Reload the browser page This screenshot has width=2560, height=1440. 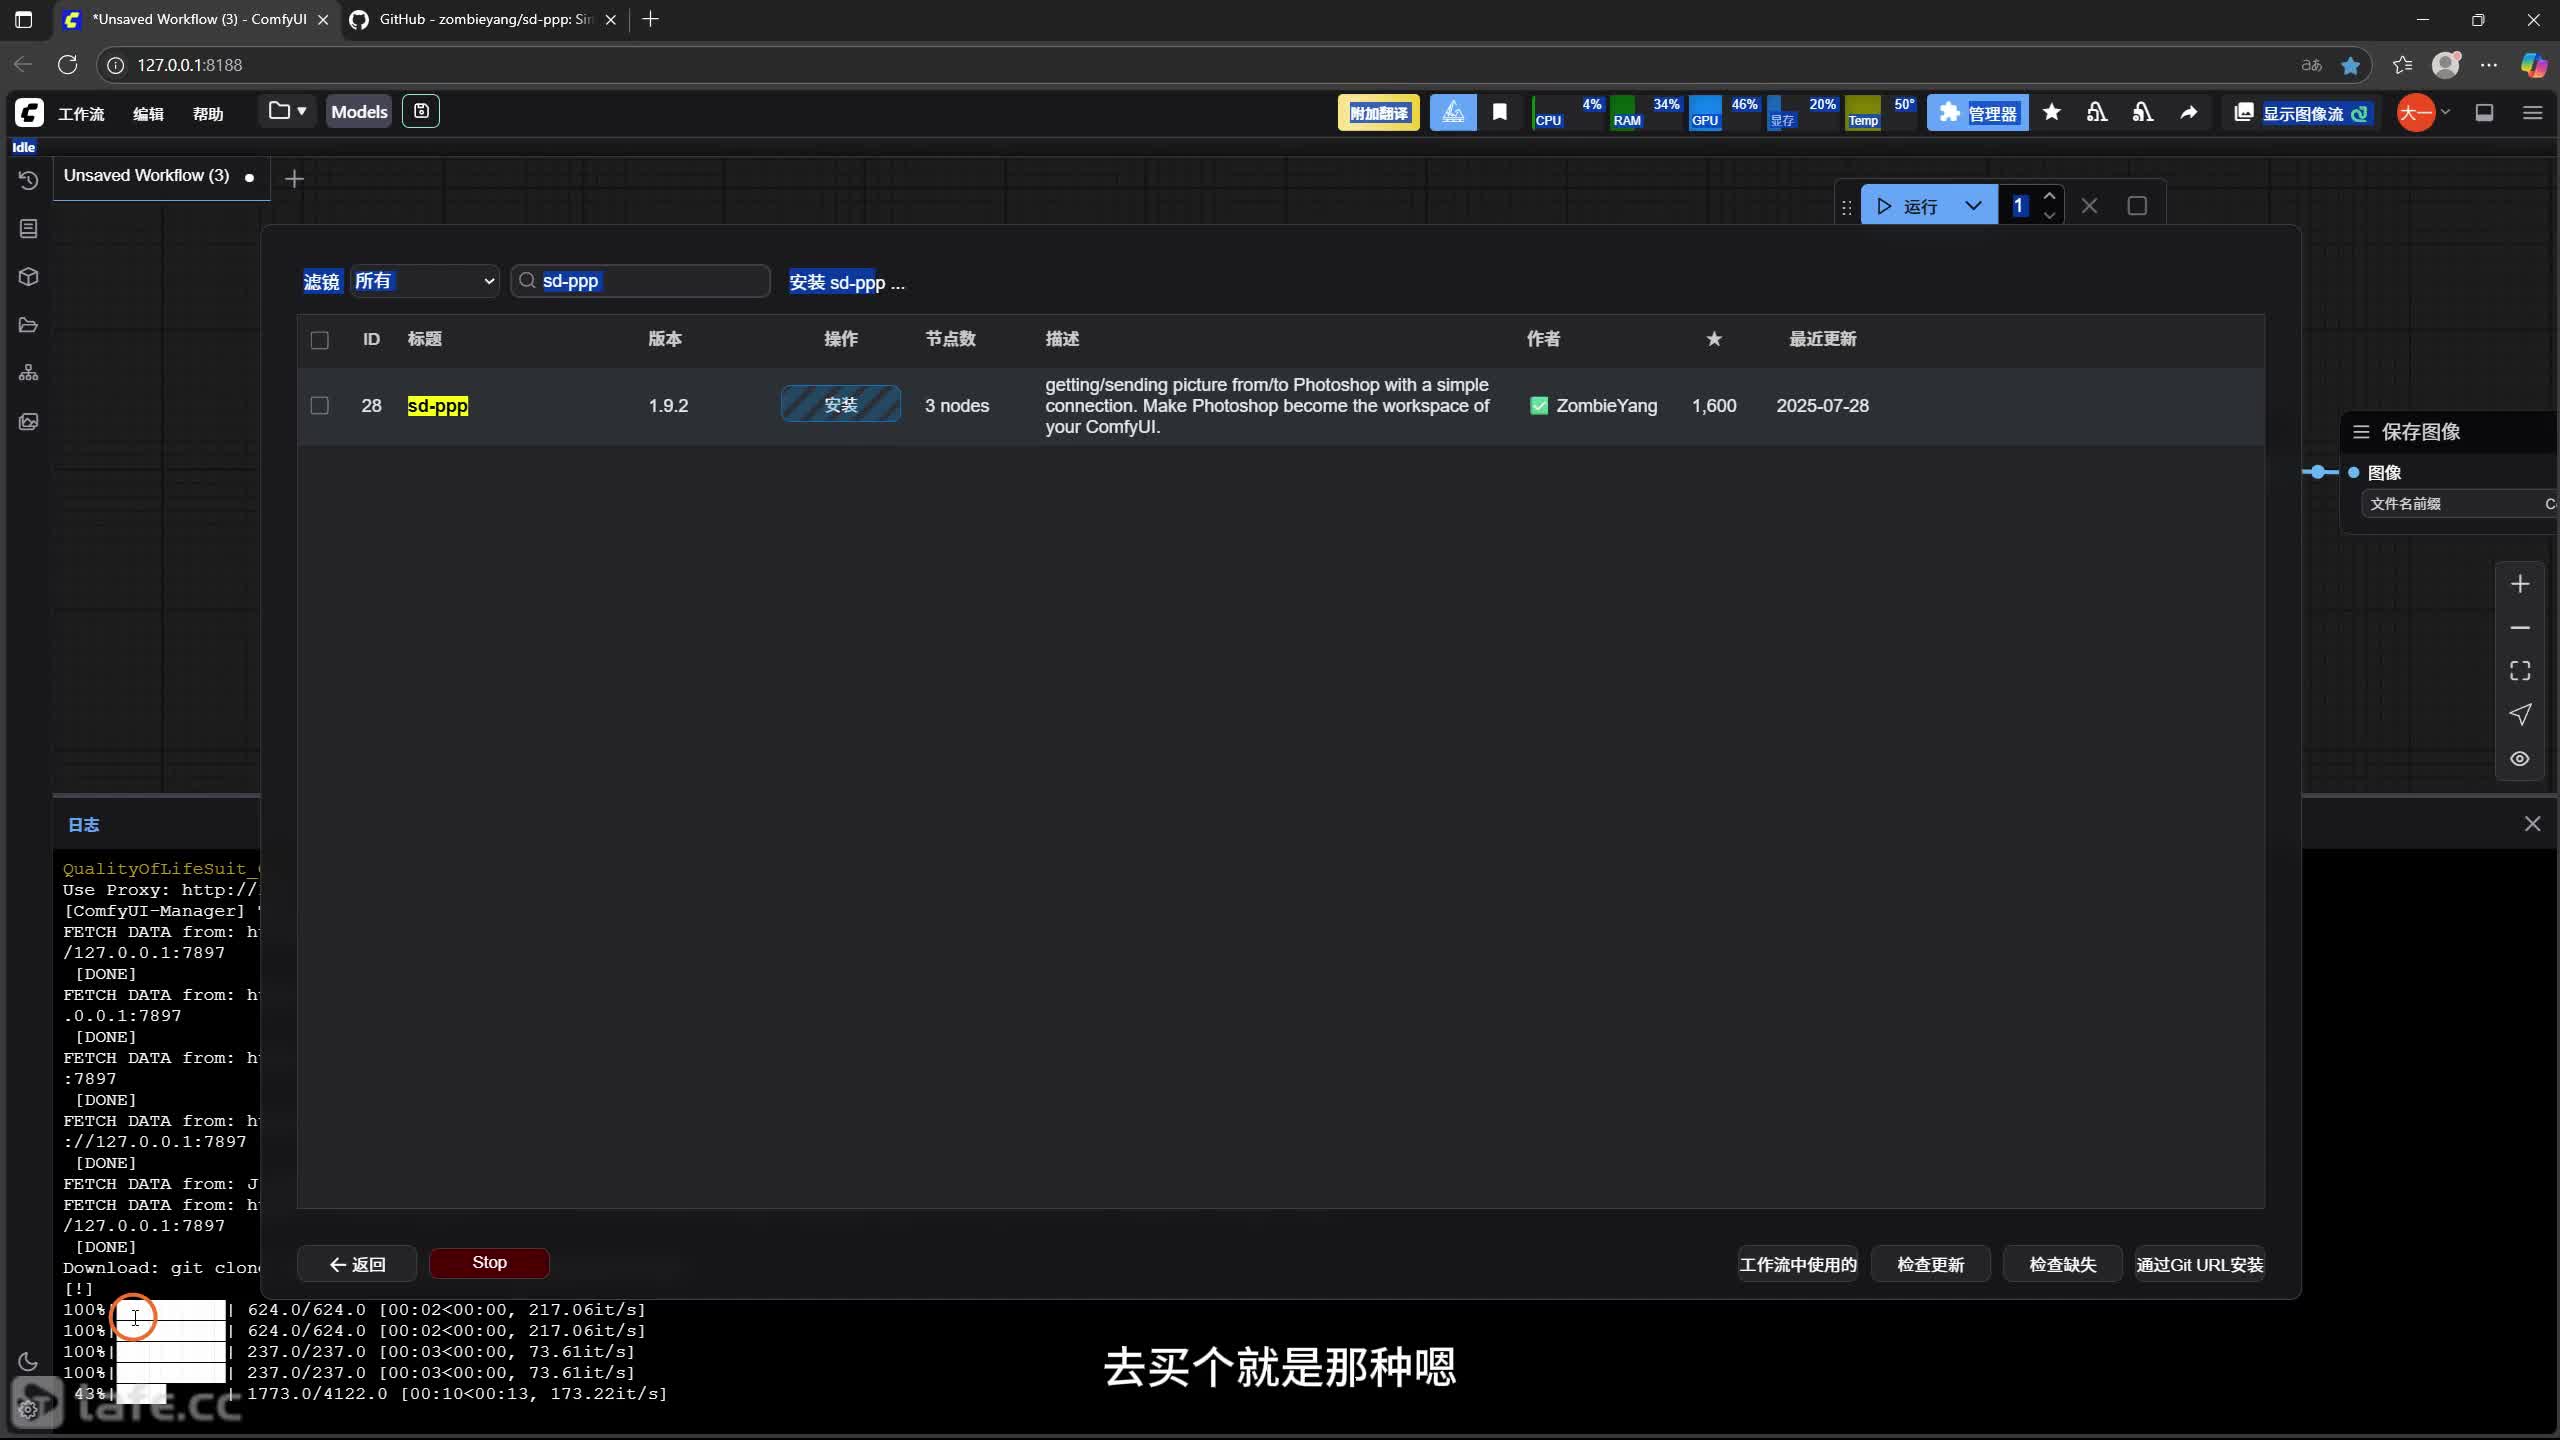[x=67, y=65]
